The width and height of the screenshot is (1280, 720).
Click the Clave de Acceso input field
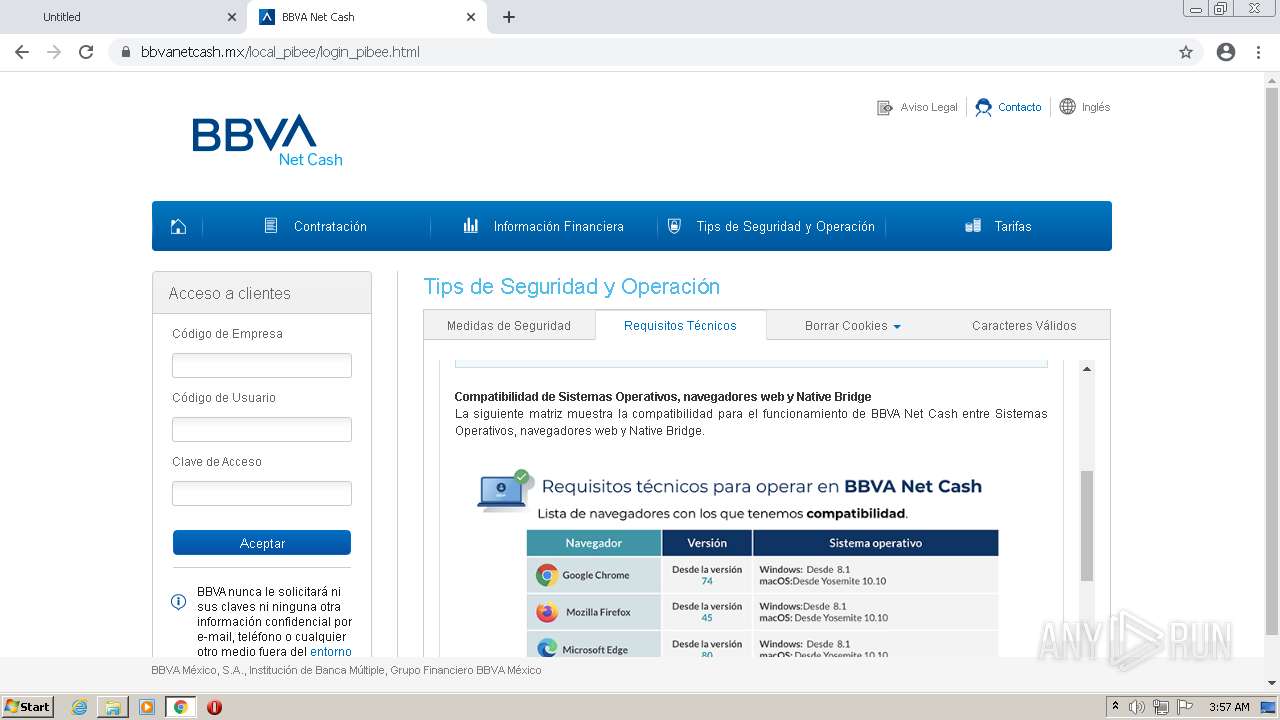coord(262,493)
